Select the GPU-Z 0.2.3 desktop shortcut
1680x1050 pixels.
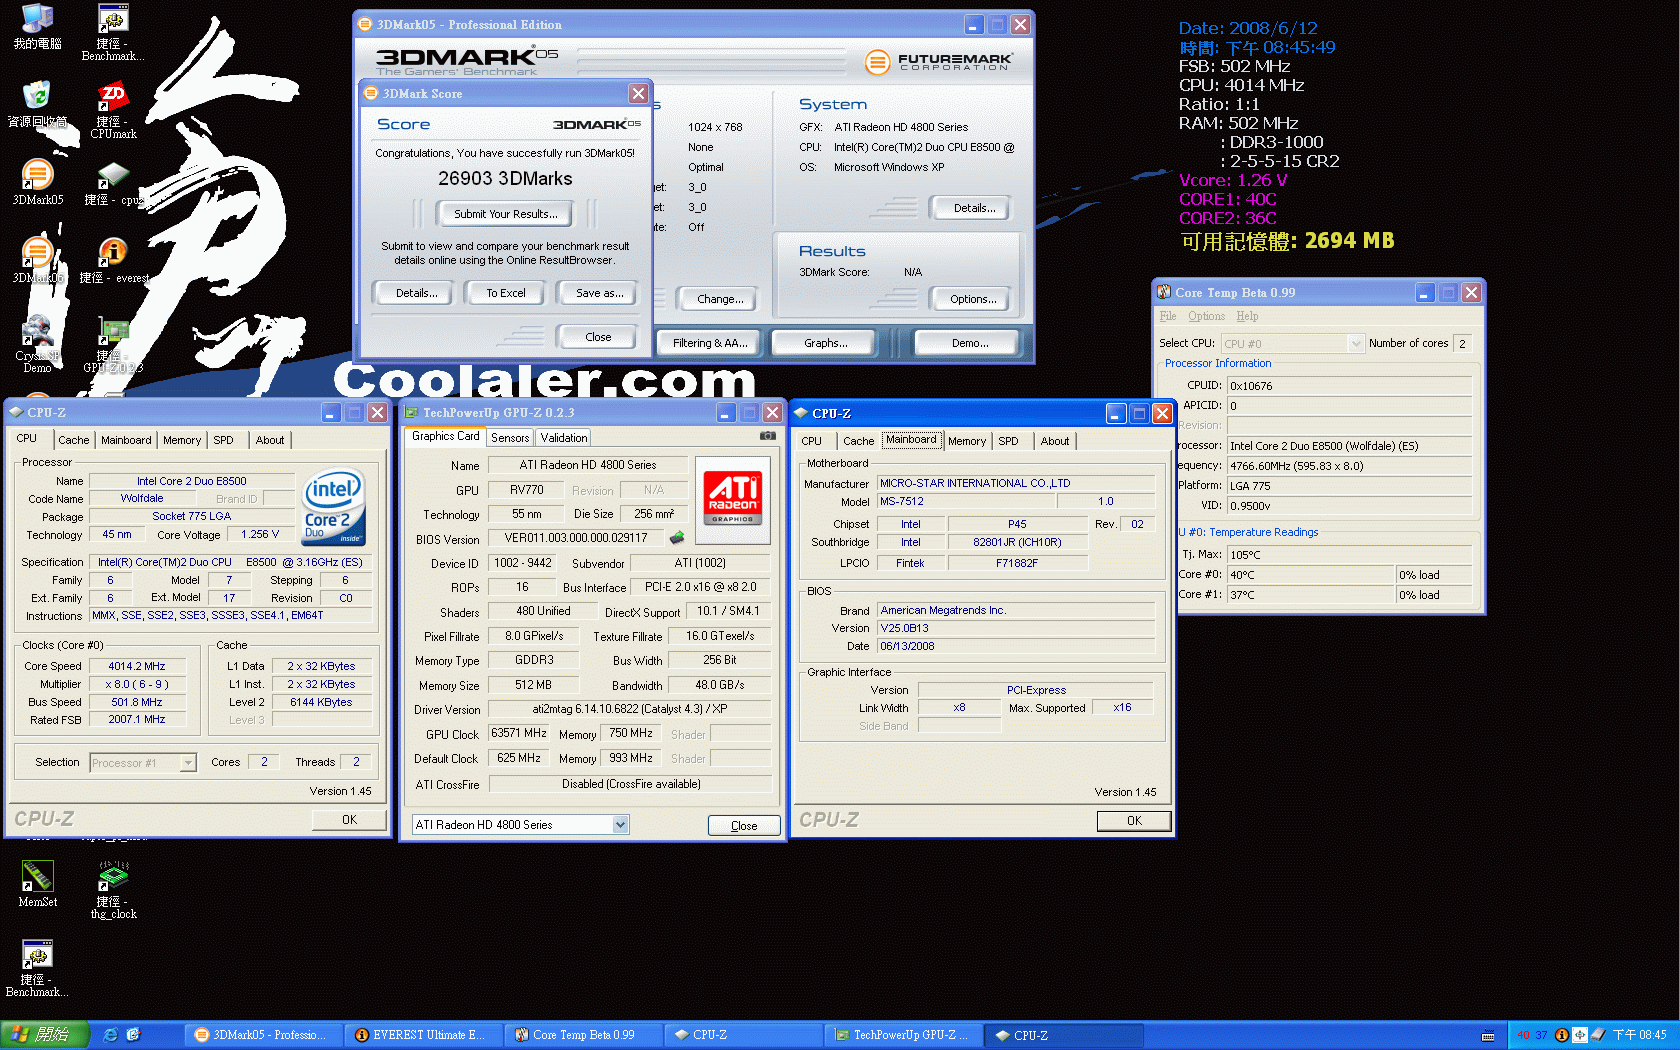point(113,344)
